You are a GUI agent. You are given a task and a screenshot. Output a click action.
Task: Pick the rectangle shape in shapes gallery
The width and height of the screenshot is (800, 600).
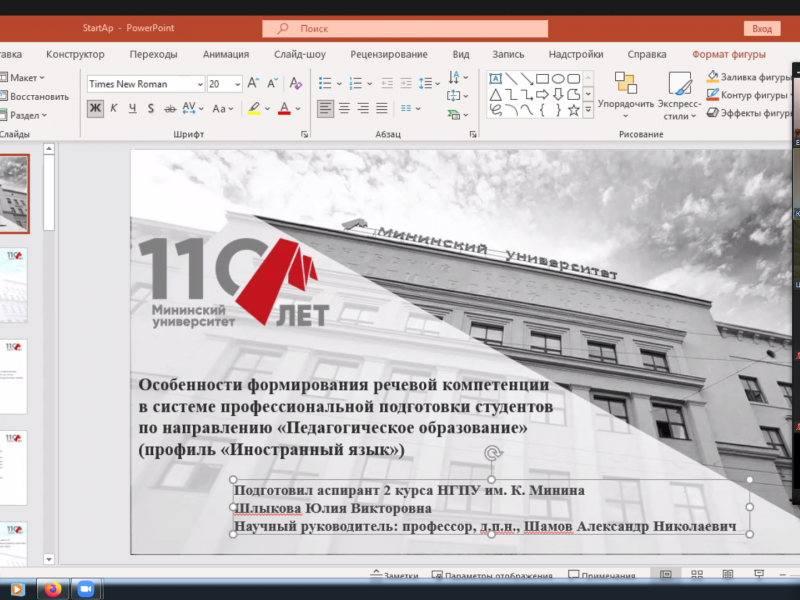click(x=542, y=79)
